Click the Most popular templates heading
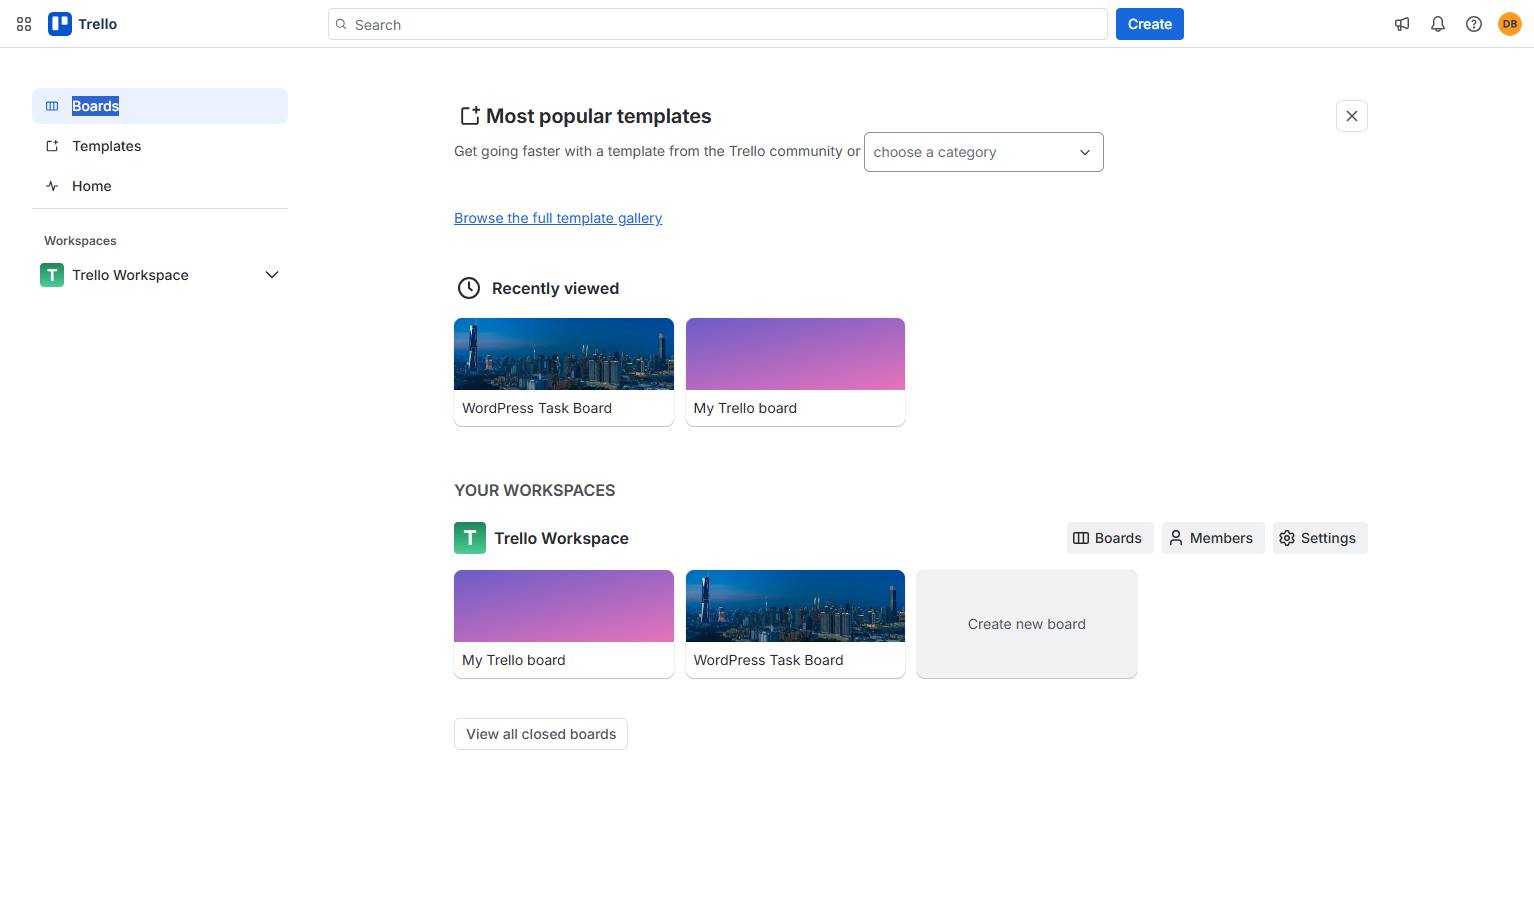The height and width of the screenshot is (903, 1534). pyautogui.click(x=599, y=116)
